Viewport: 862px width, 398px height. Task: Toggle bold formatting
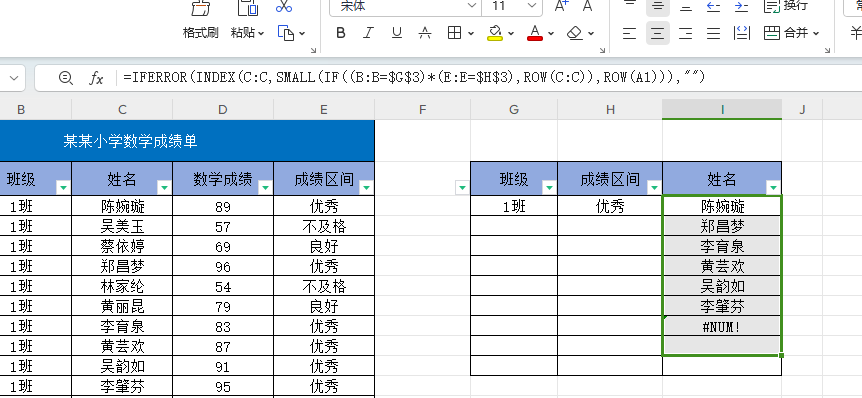341,34
